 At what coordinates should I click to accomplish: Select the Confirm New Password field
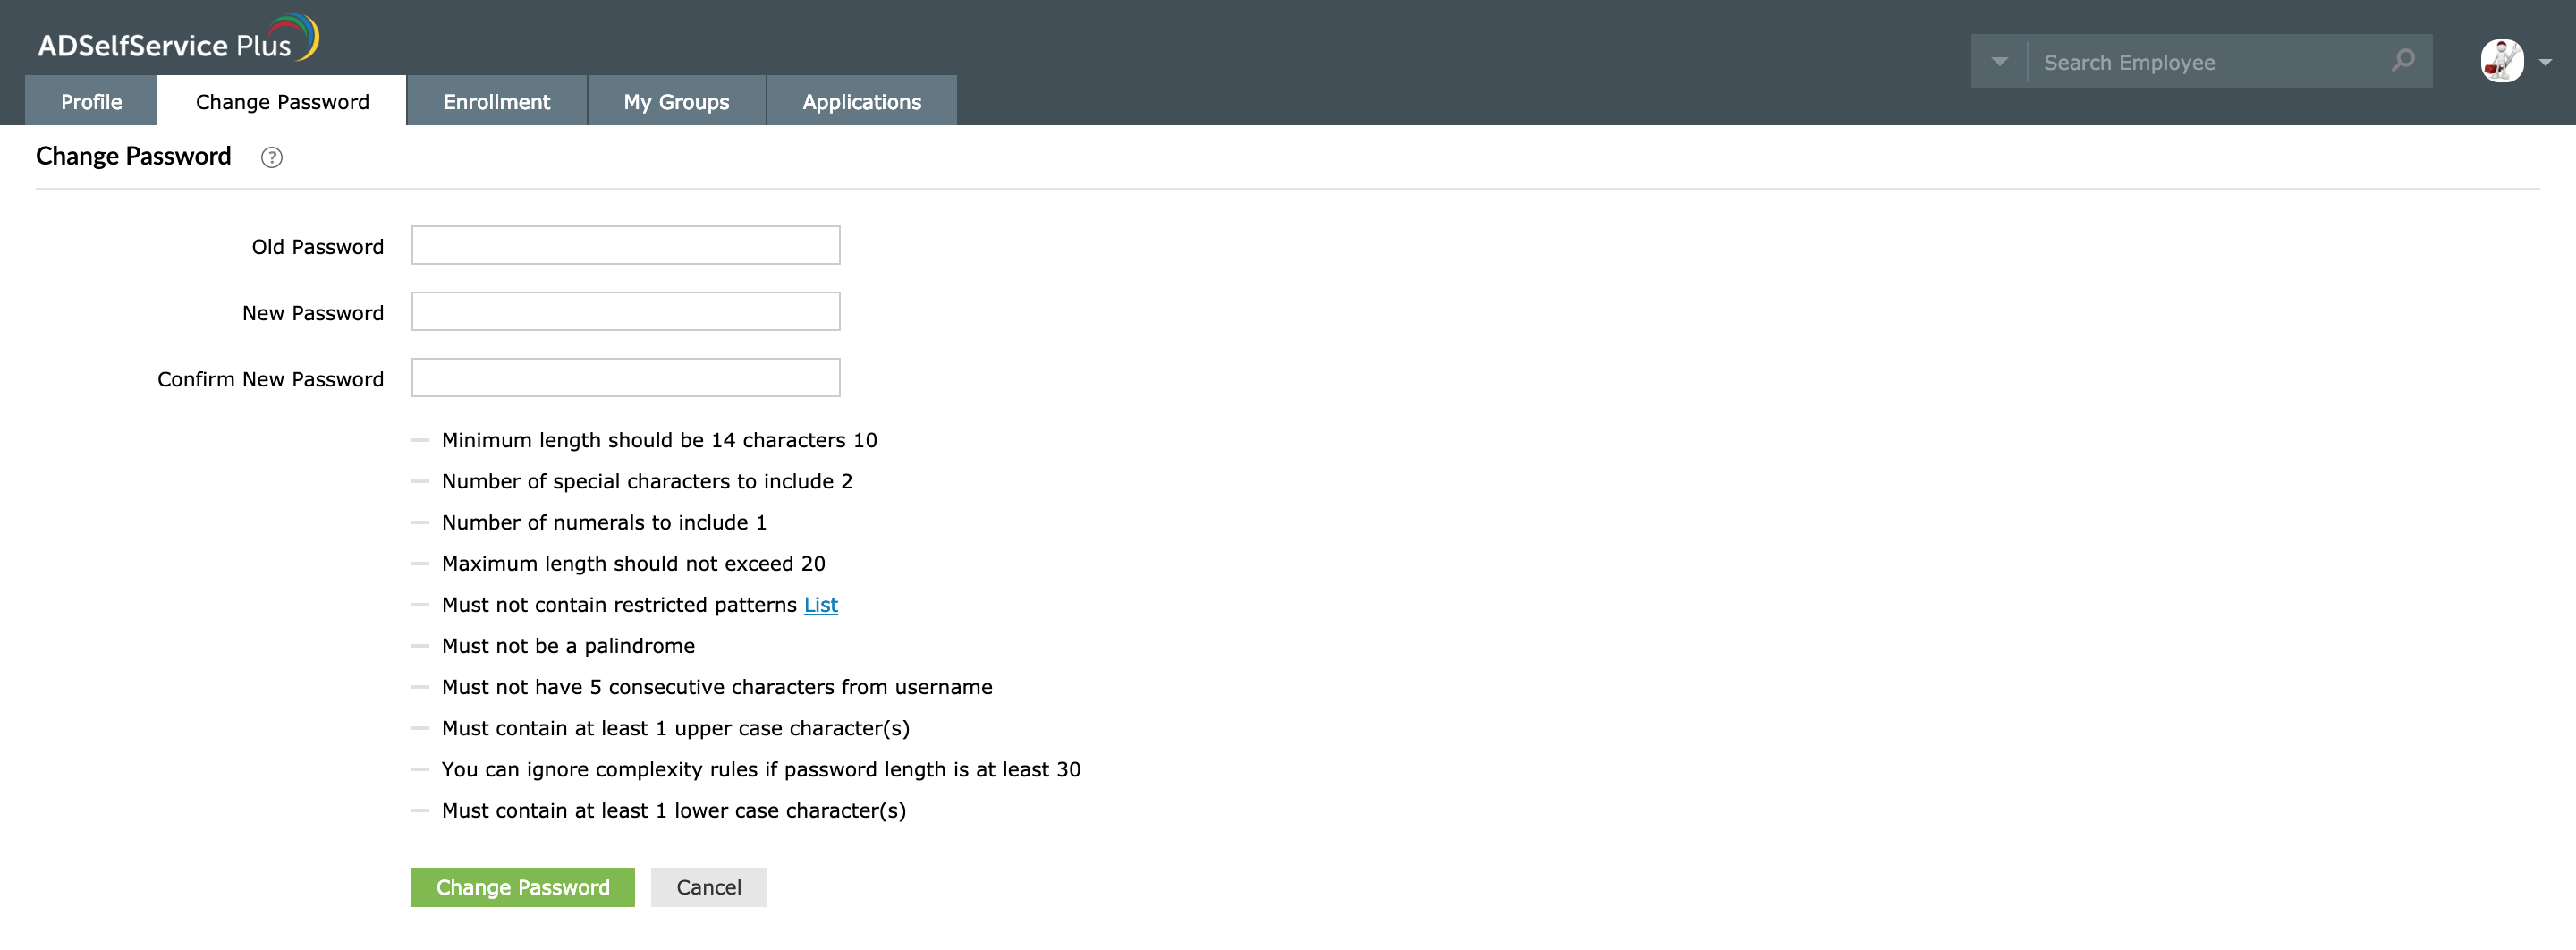click(625, 378)
